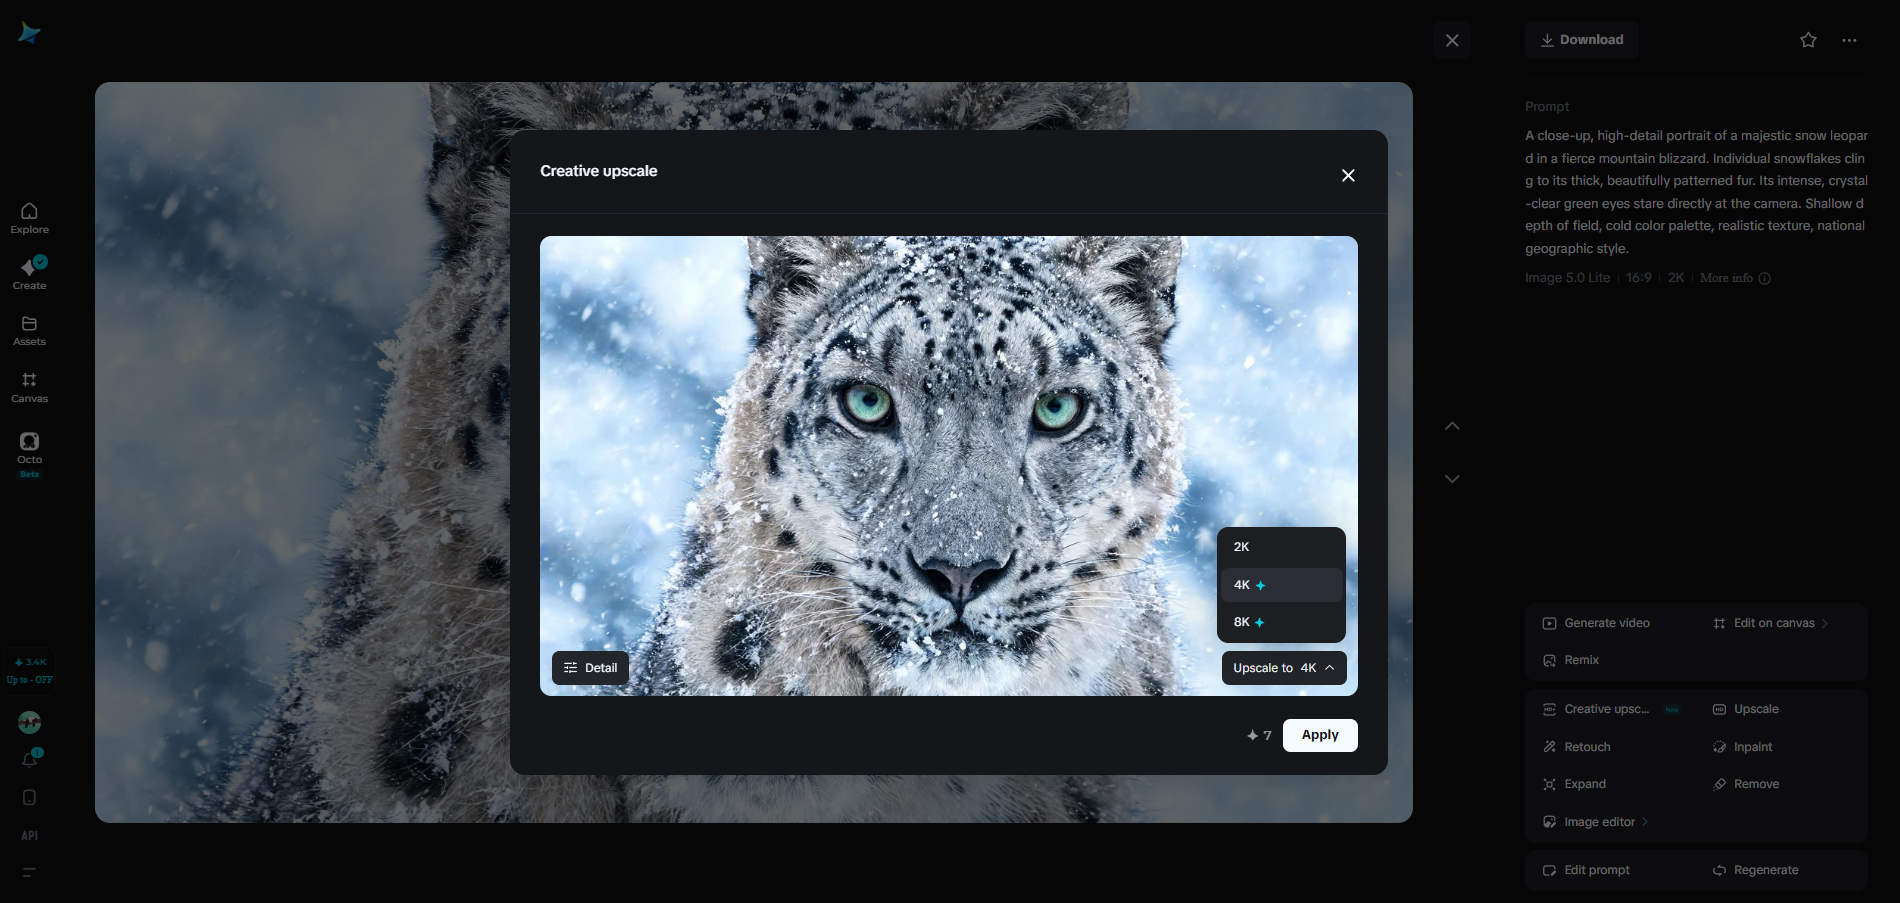
Task: Select the Inpaint tool
Action: coord(1743,747)
